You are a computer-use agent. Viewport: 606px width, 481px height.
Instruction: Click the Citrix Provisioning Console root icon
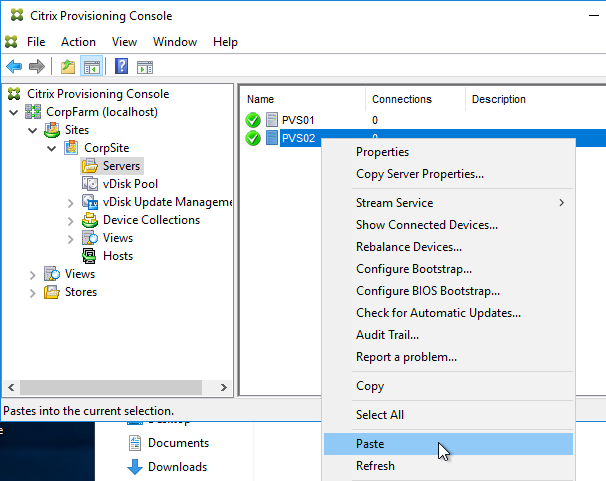coord(14,93)
